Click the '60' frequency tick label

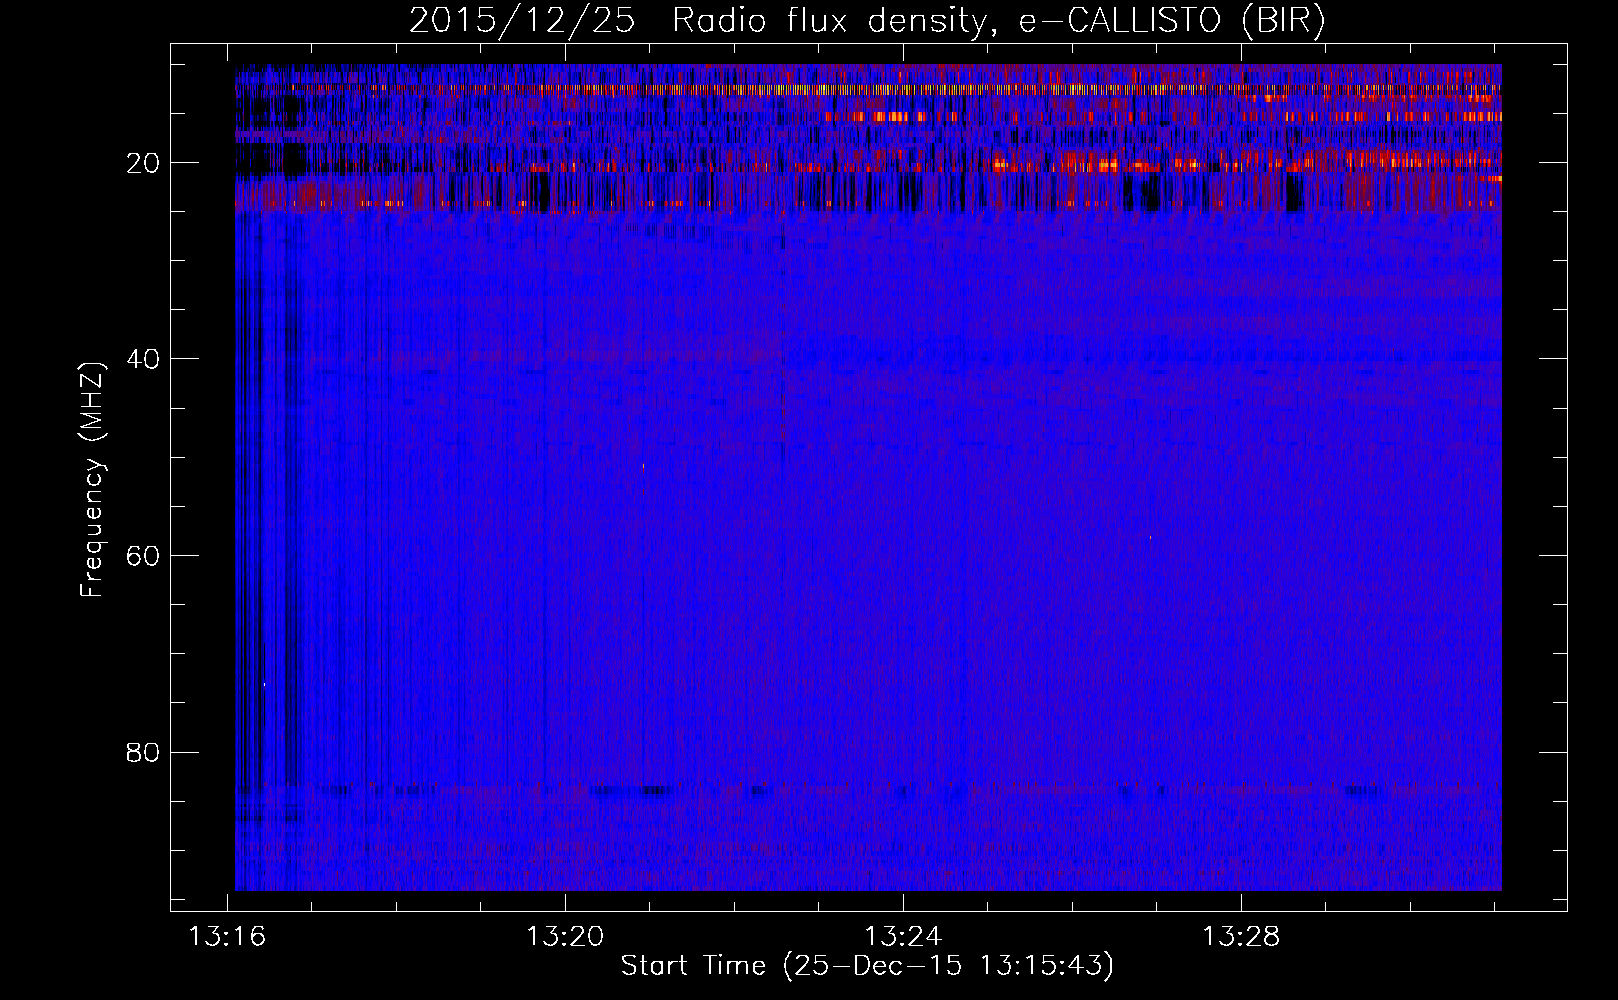144,556
